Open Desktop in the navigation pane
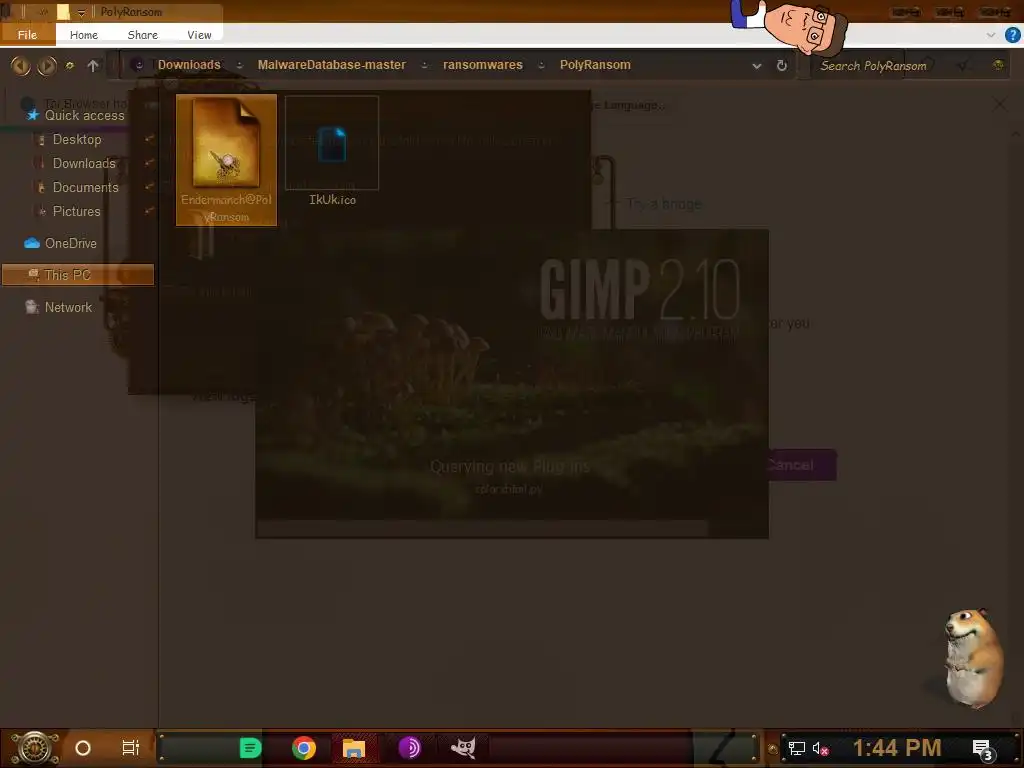This screenshot has height=768, width=1024. pyautogui.click(x=76, y=139)
